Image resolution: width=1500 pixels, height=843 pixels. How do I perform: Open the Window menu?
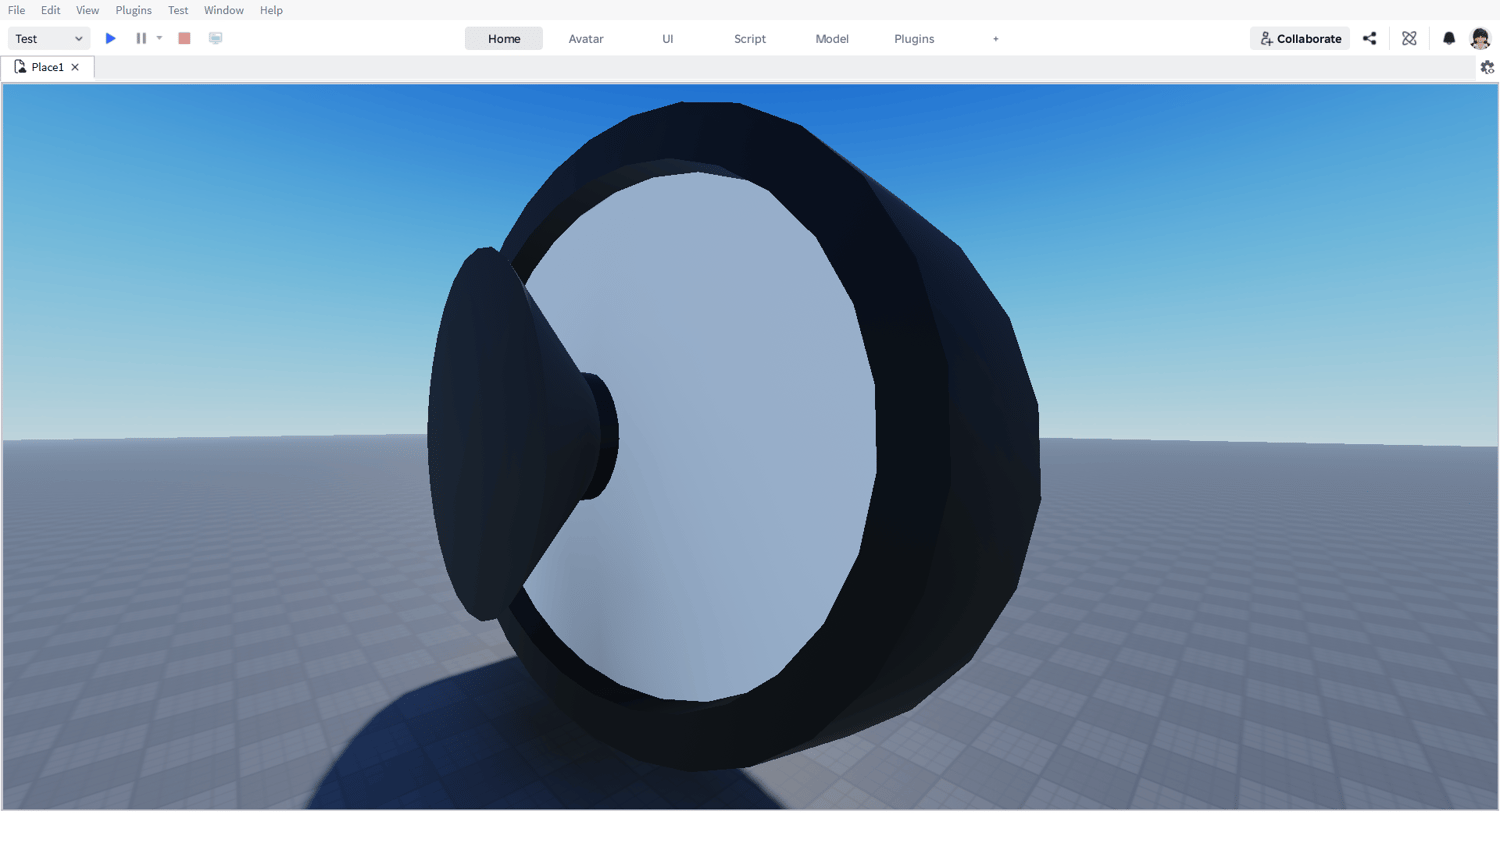click(224, 10)
